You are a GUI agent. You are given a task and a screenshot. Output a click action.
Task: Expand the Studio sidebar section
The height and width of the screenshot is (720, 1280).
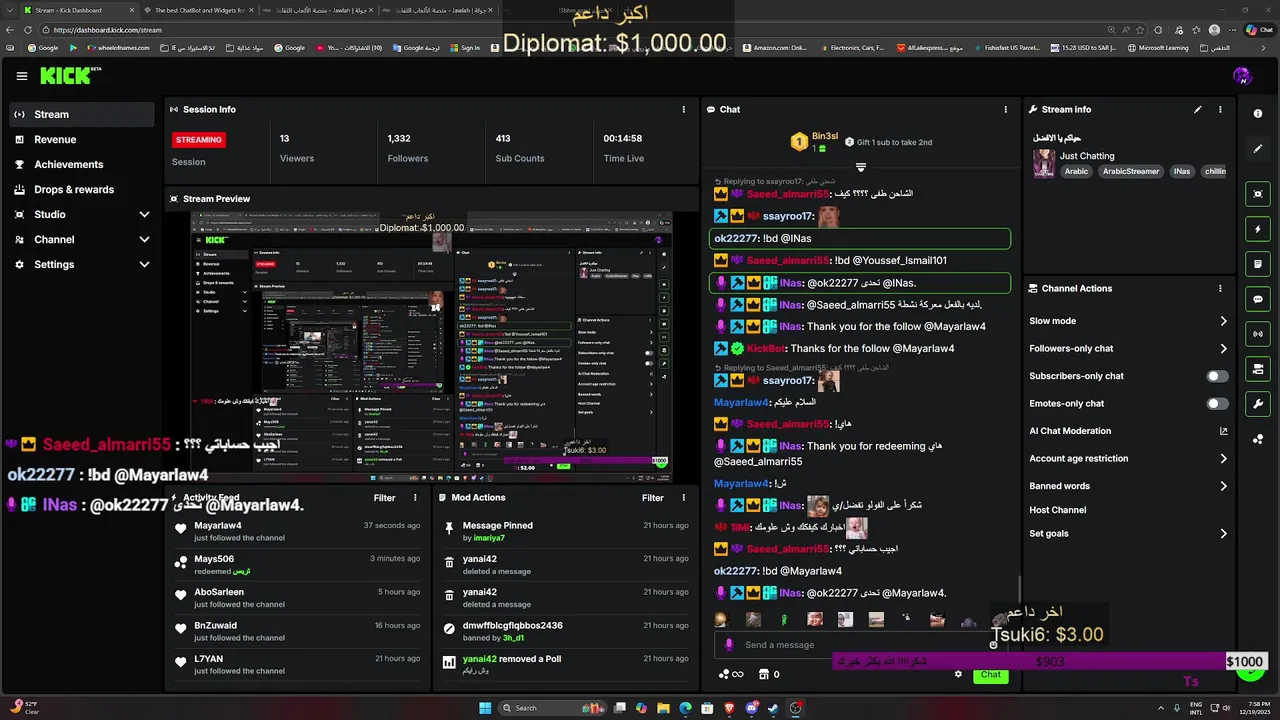(x=144, y=214)
